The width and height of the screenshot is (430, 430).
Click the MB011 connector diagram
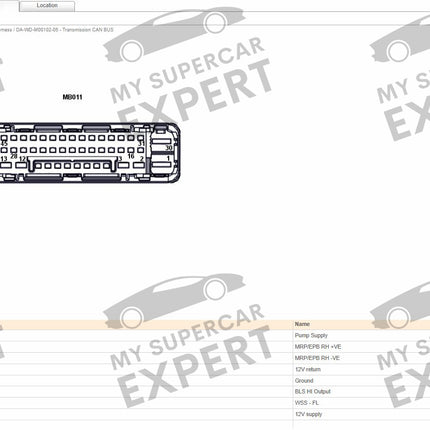tap(89, 153)
